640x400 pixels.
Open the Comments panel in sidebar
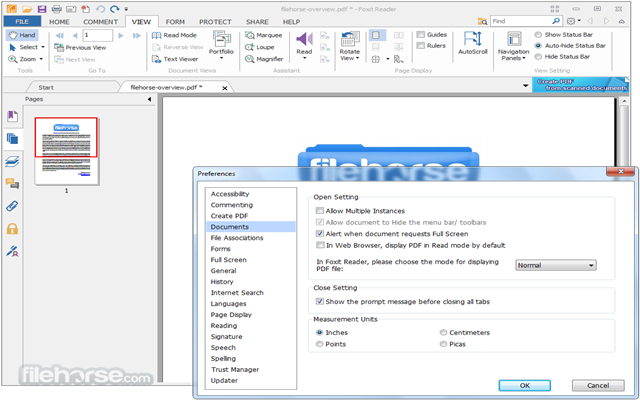[12, 184]
